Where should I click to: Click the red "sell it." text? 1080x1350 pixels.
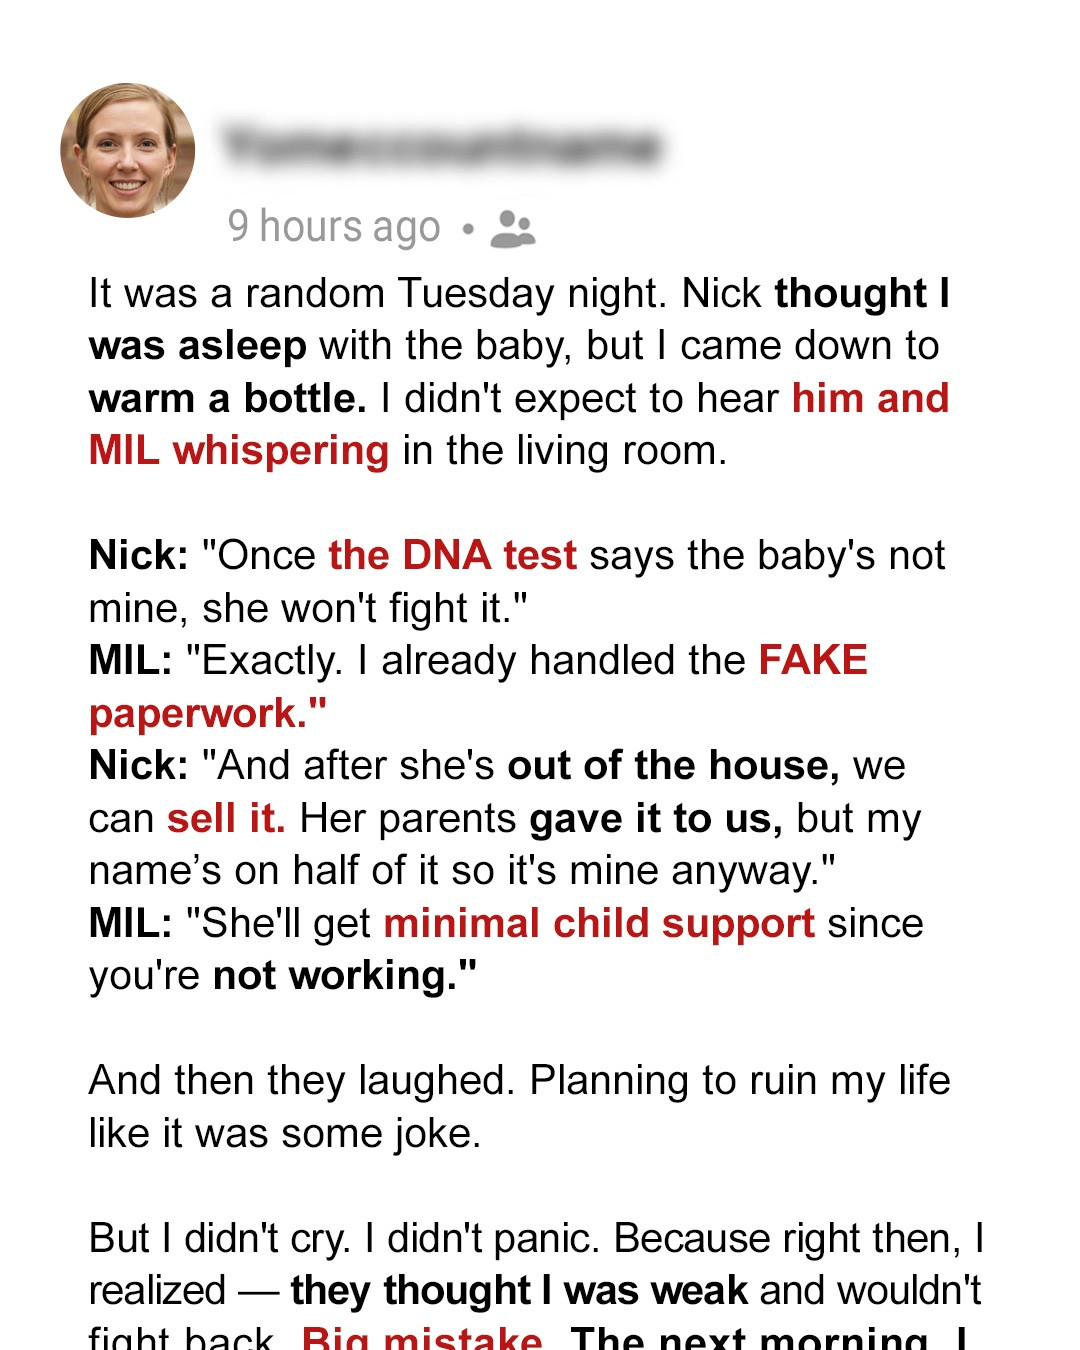click(x=226, y=818)
